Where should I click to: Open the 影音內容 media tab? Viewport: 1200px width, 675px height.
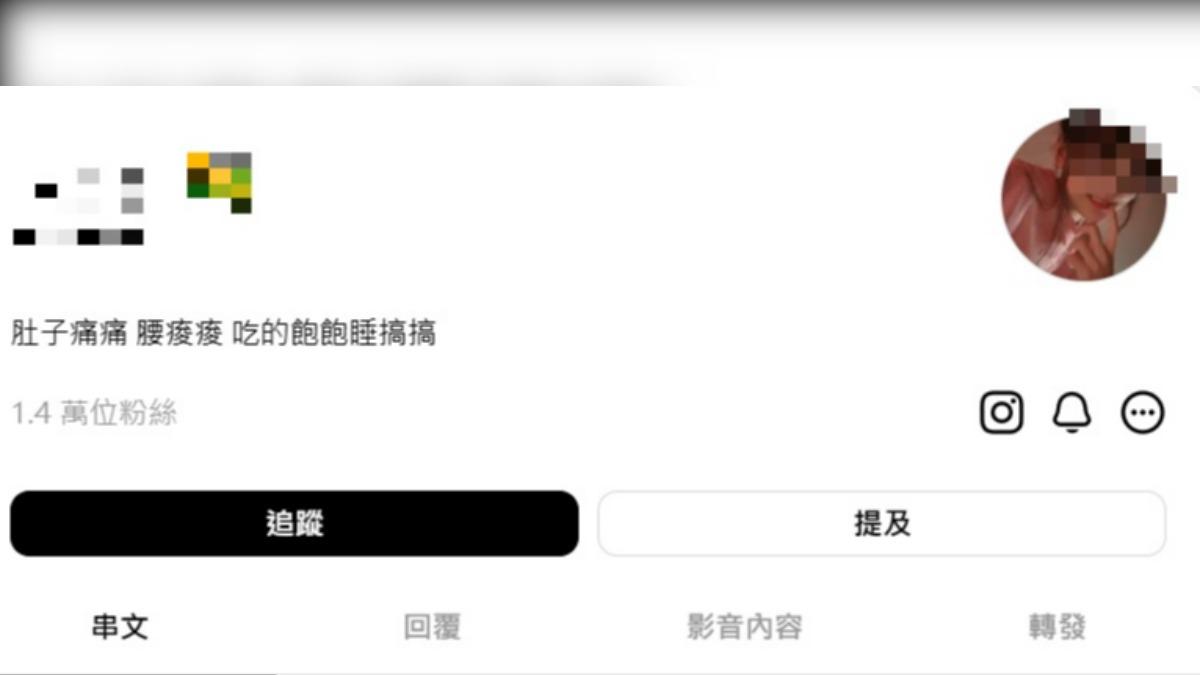[x=745, y=628]
